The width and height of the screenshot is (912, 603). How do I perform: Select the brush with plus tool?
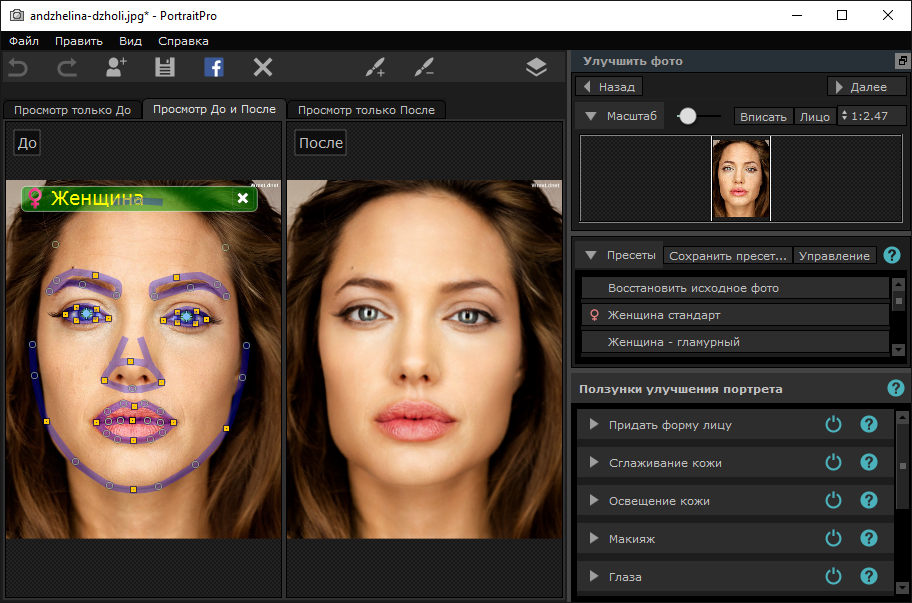coord(375,67)
